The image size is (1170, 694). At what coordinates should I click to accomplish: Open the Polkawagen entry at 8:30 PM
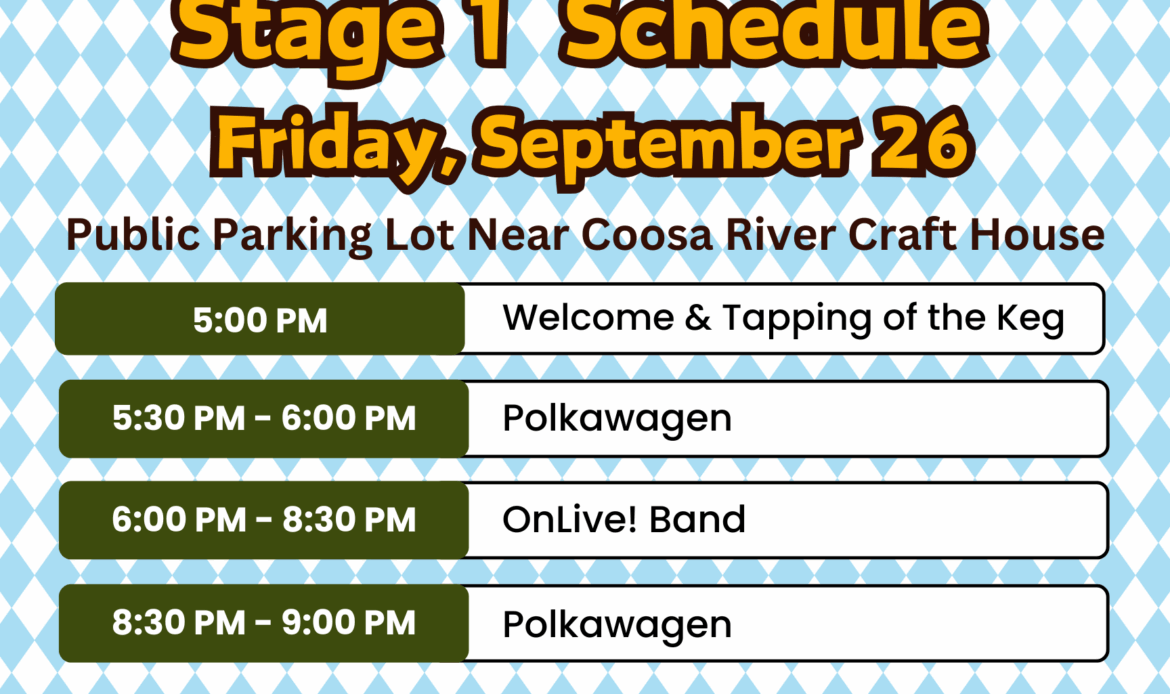tap(617, 624)
